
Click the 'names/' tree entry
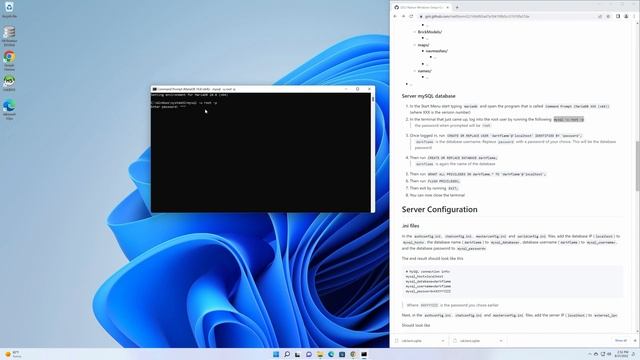coord(424,71)
